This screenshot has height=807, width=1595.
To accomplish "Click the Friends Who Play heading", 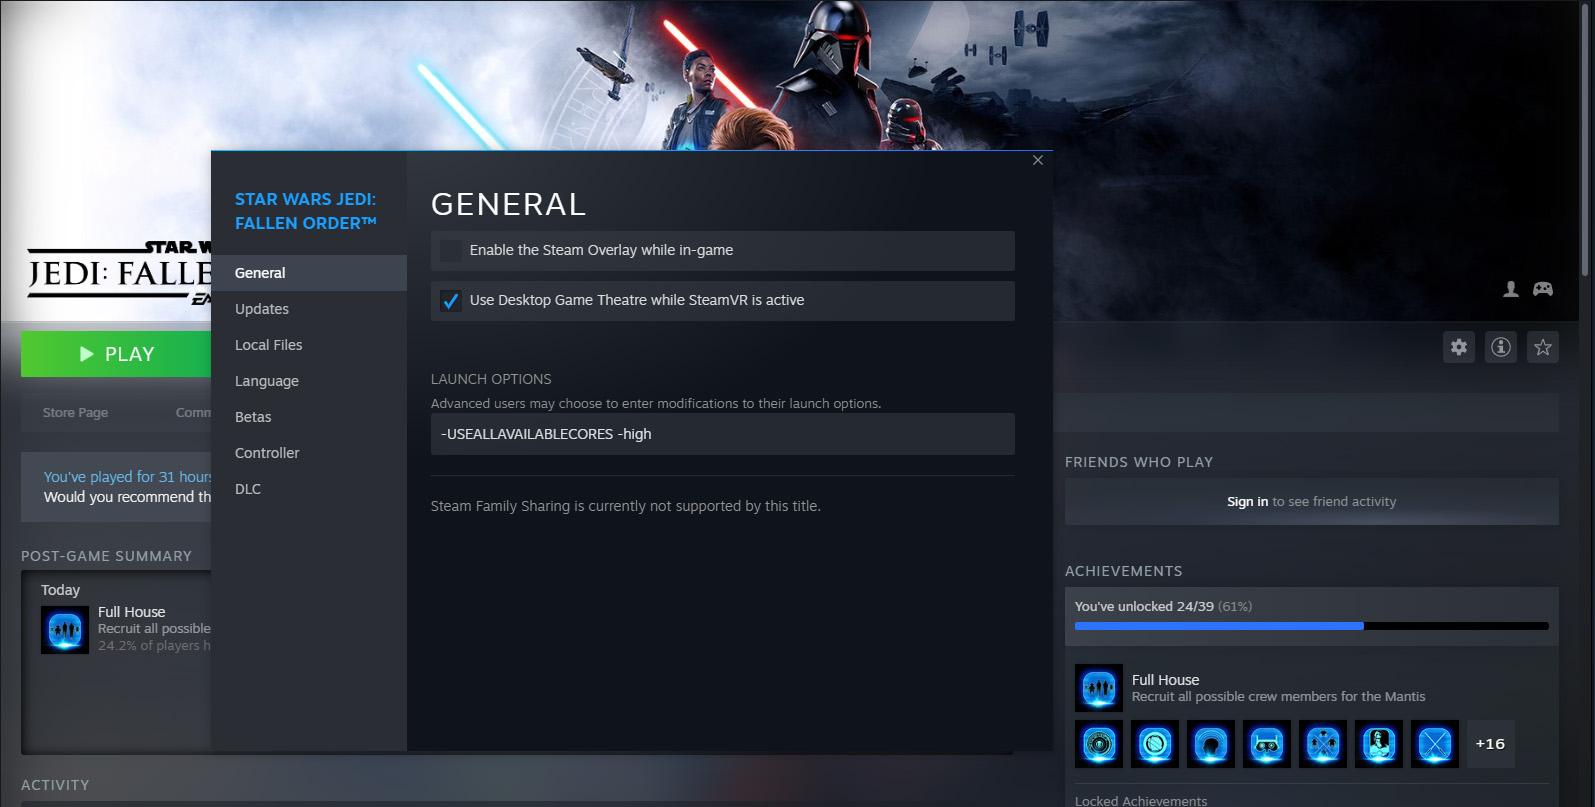I will 1139,462.
